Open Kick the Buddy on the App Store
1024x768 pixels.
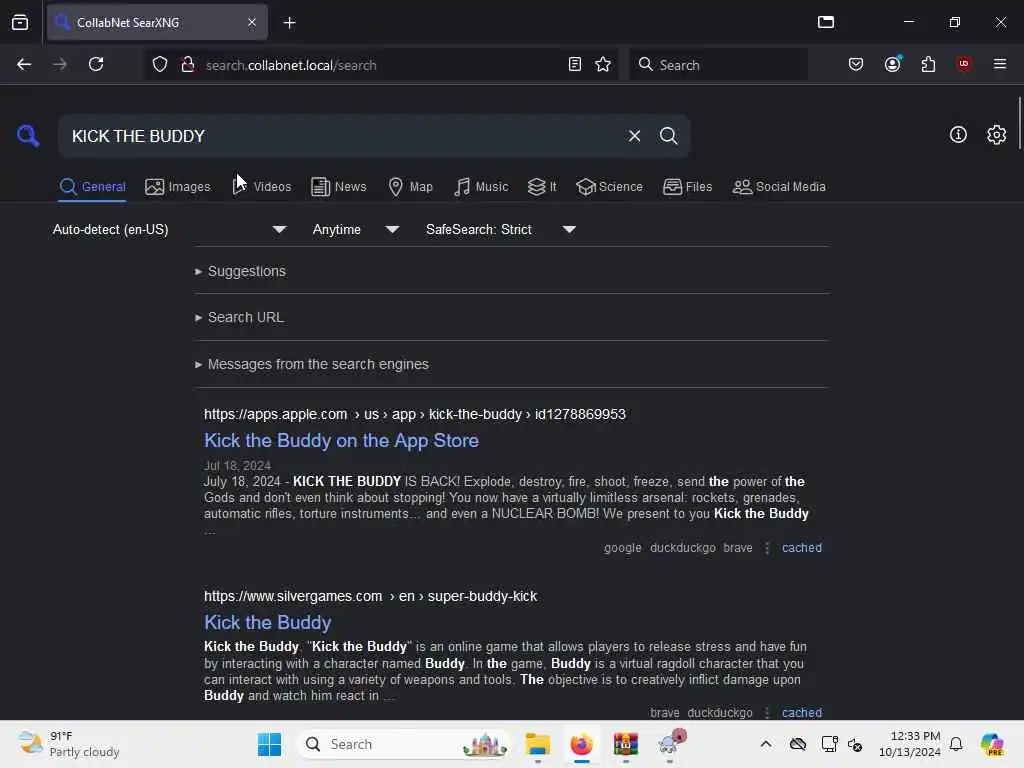click(342, 440)
